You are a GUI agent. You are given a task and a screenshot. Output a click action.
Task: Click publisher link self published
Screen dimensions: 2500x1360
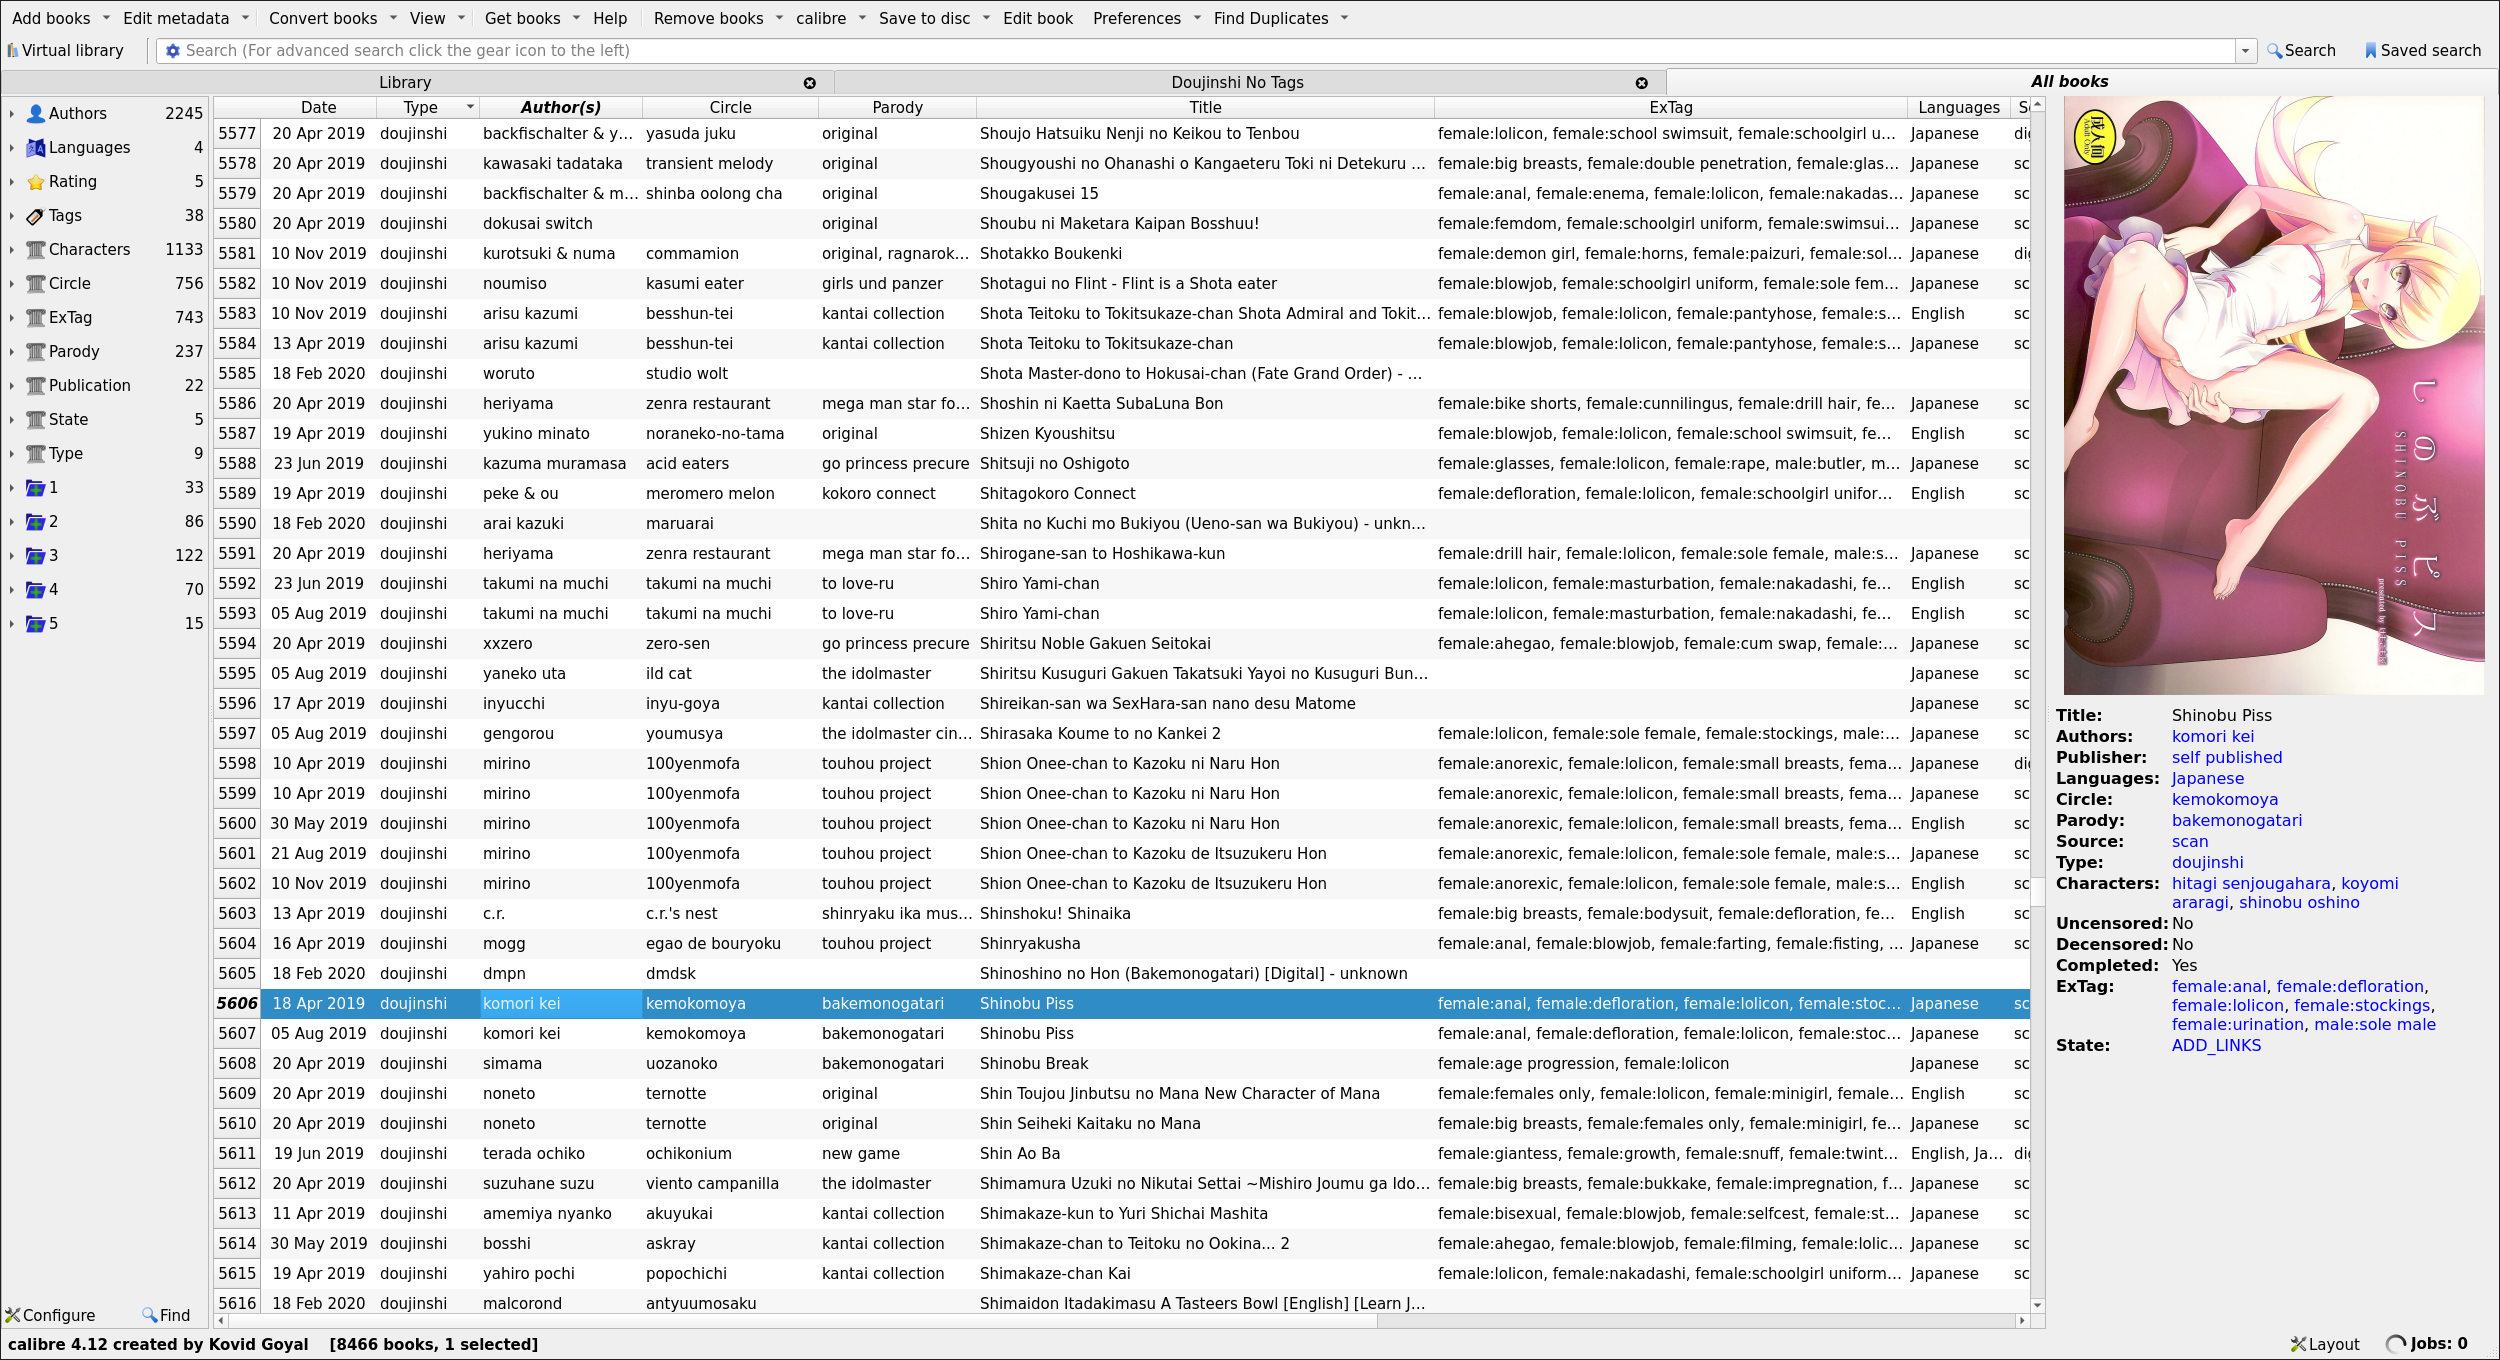[2226, 757]
